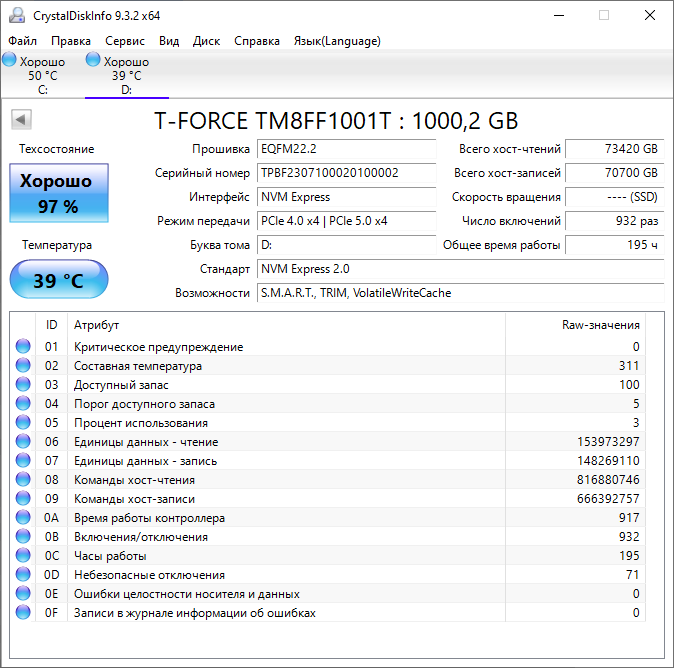This screenshot has height=668, width=674.
Task: Click the total host reads value 73420 GB
Action: pyautogui.click(x=615, y=149)
